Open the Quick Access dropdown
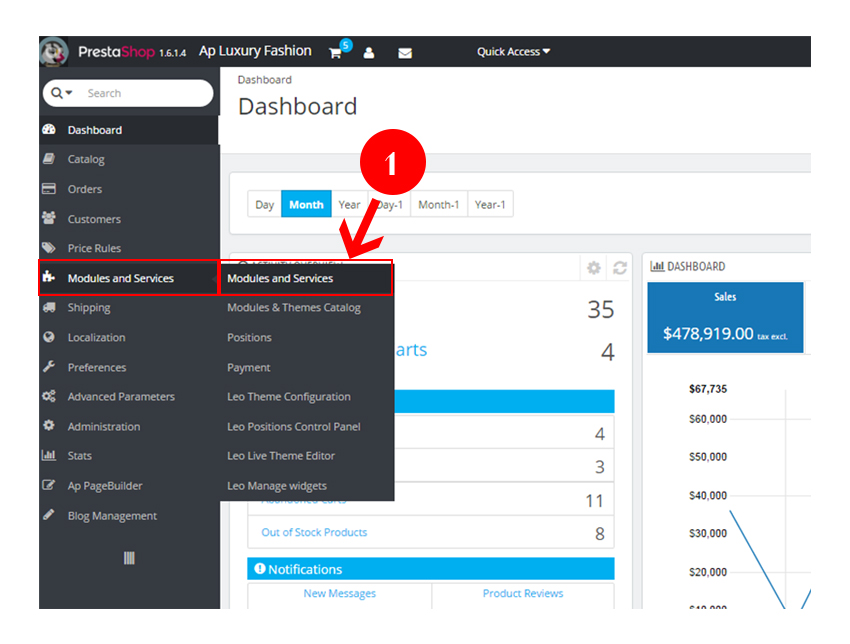 [x=513, y=52]
